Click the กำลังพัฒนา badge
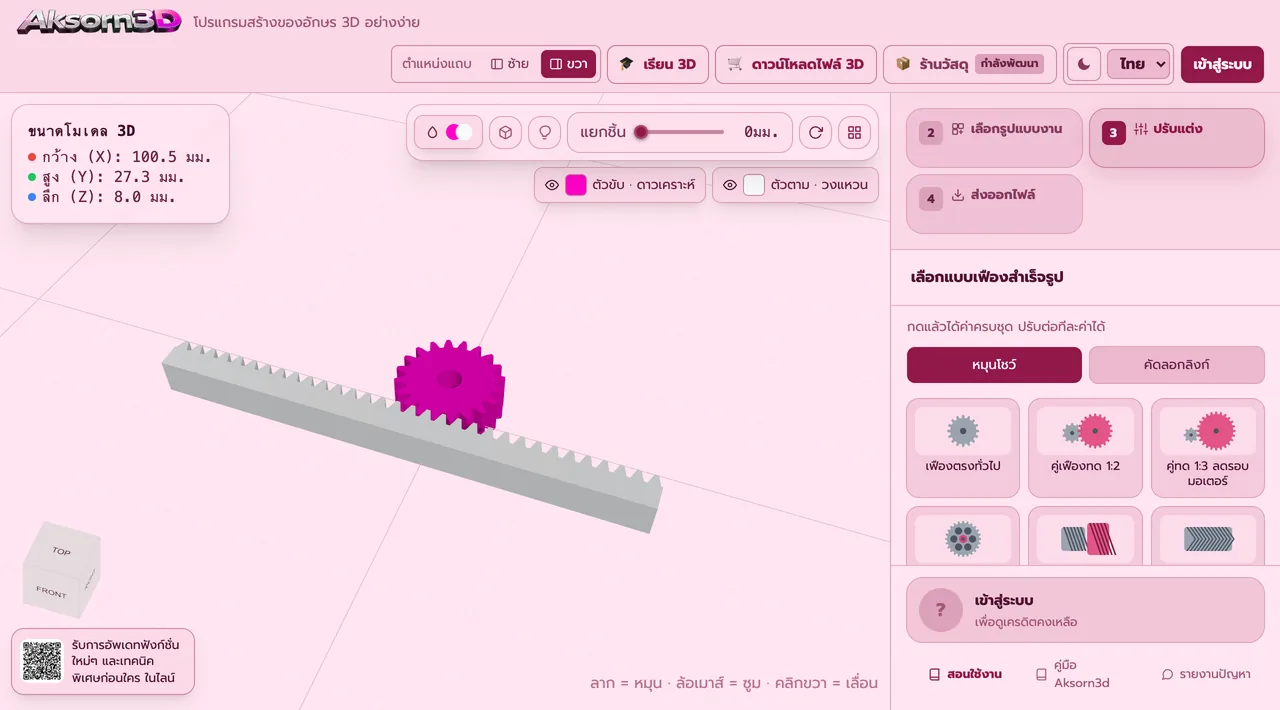The height and width of the screenshot is (710, 1280). pyautogui.click(x=1009, y=64)
